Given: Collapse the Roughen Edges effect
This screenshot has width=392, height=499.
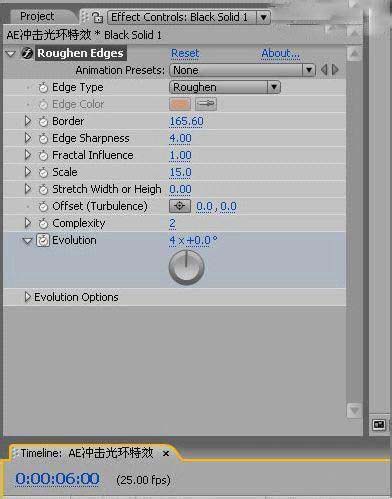Looking at the screenshot, I should (x=11, y=53).
